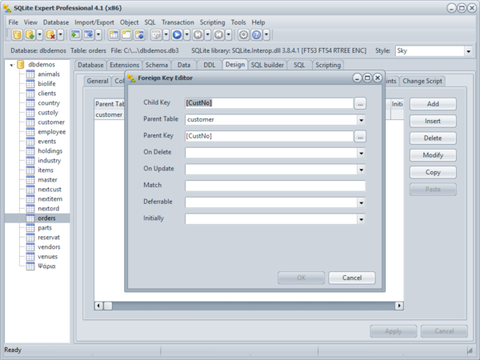Click the Modify button

pyautogui.click(x=433, y=155)
